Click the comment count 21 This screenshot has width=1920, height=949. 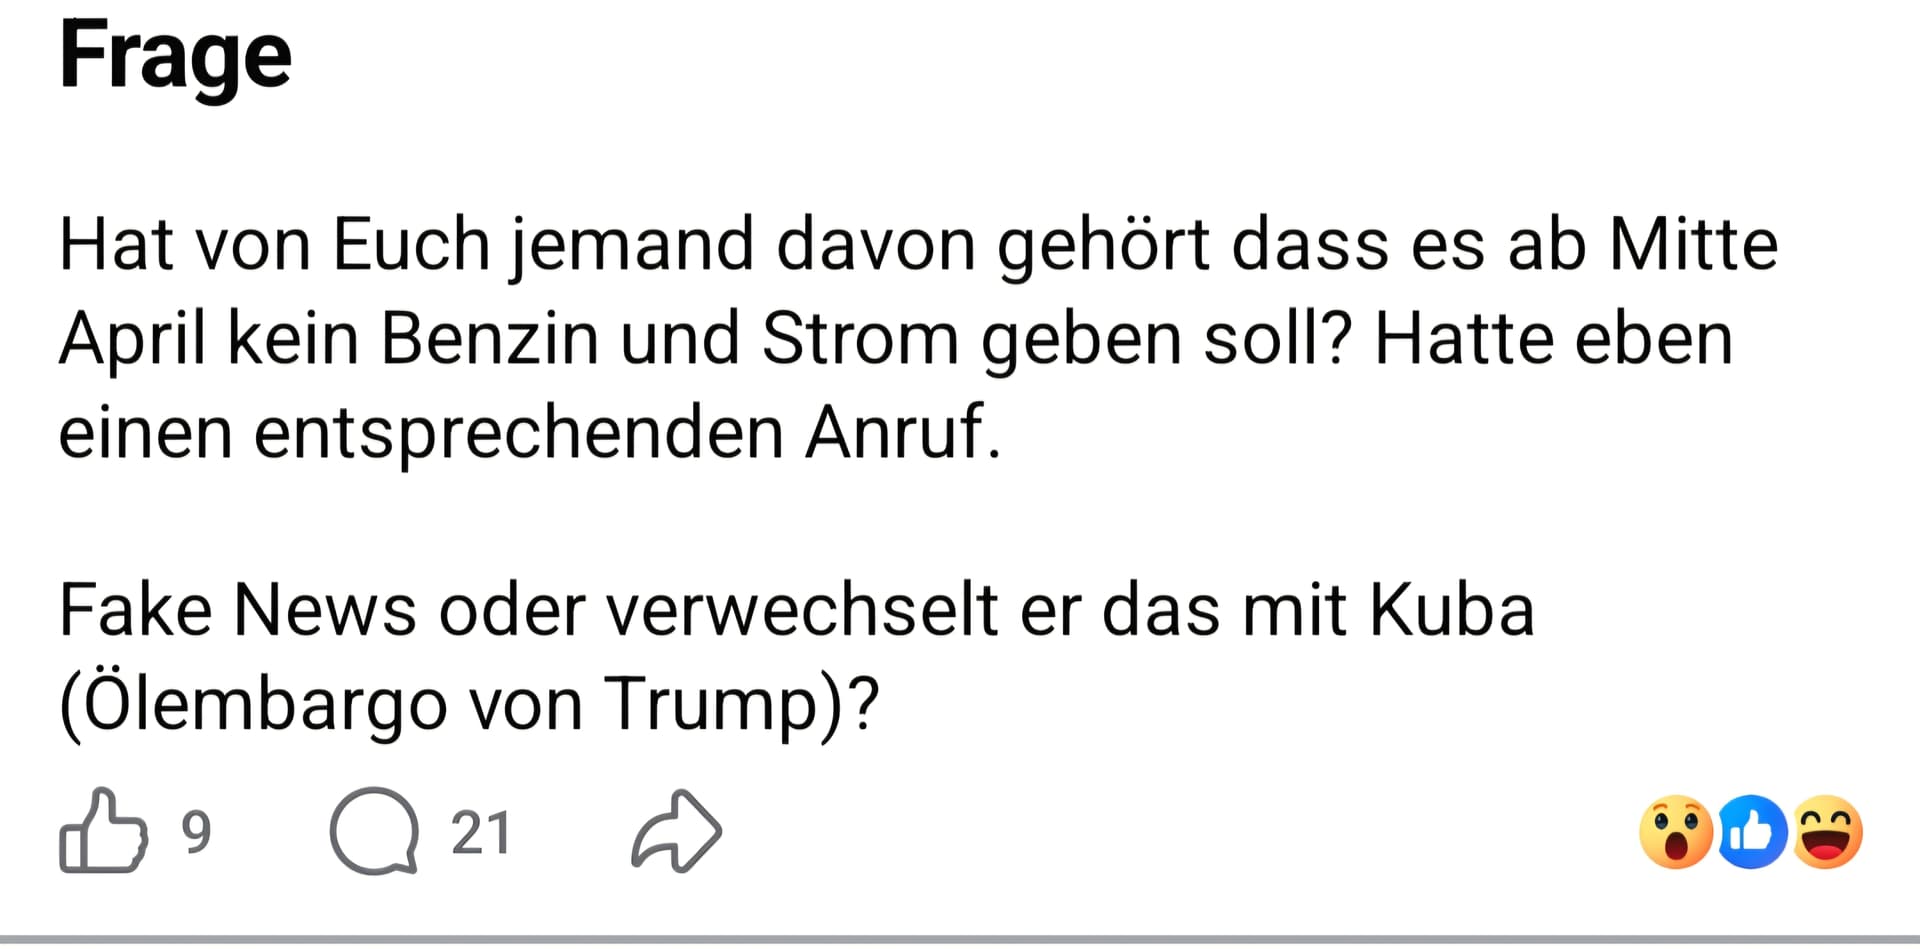[x=481, y=832]
